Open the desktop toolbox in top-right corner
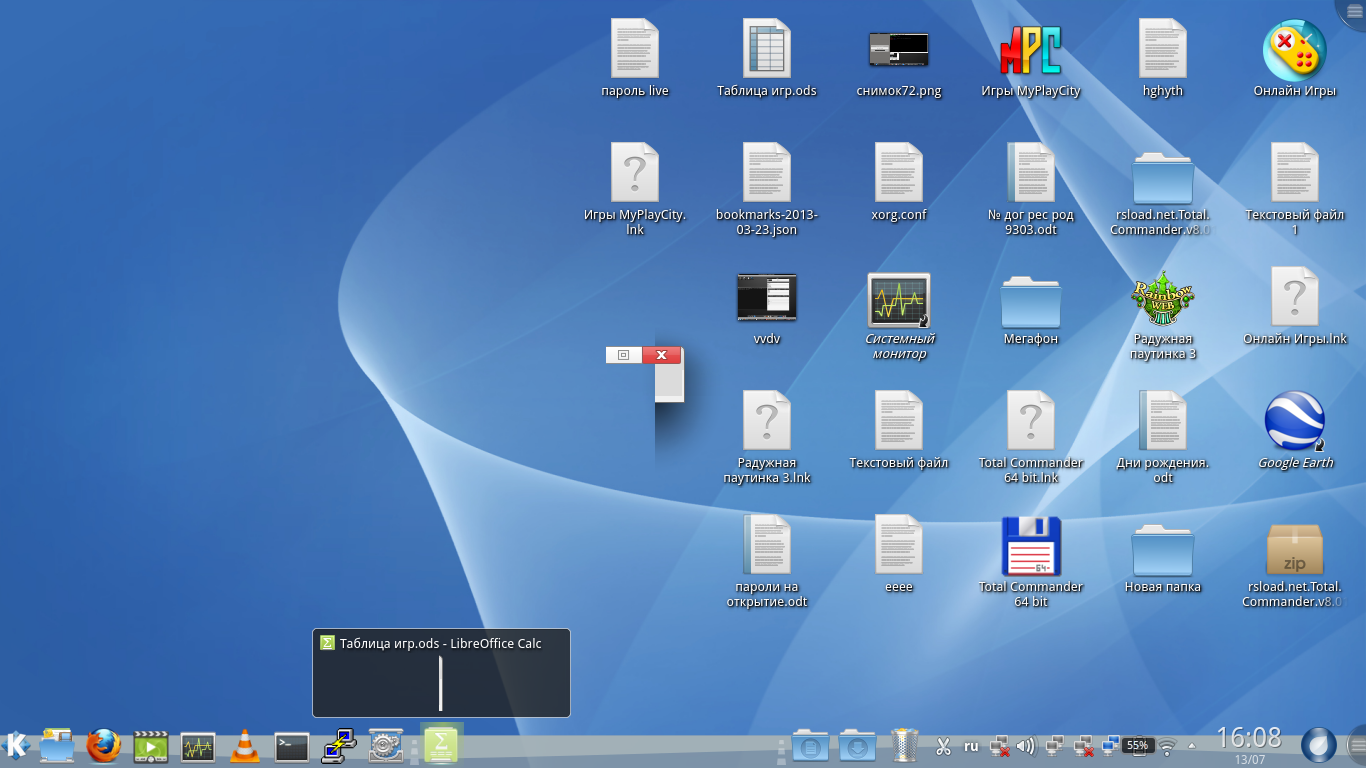 1354,10
